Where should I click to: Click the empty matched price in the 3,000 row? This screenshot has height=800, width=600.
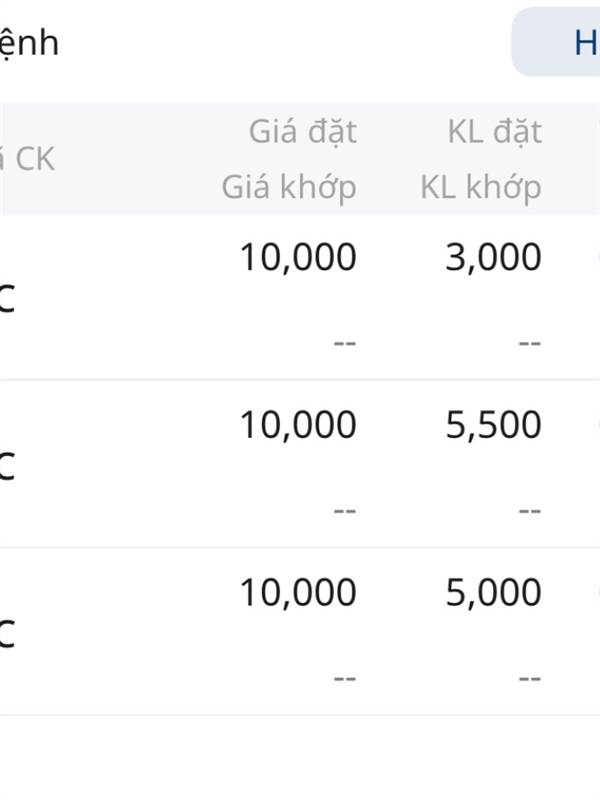[x=345, y=343]
